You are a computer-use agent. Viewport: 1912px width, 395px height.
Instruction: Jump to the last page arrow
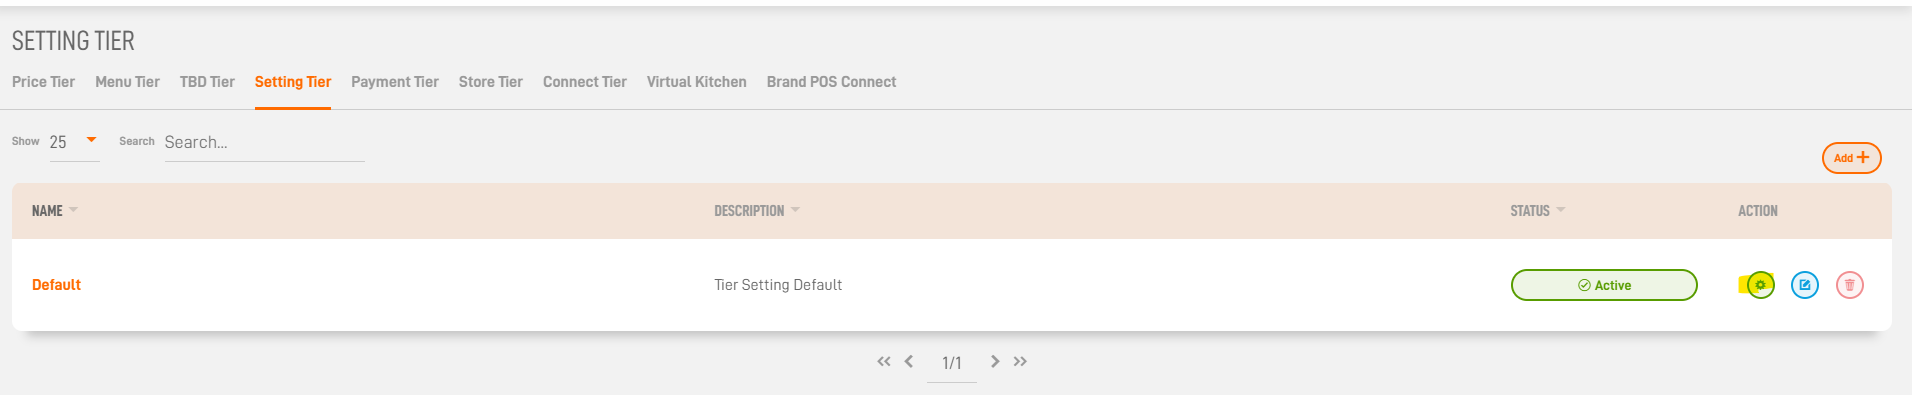(x=1020, y=361)
